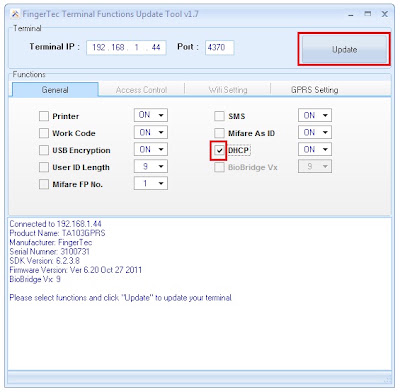The image size is (400, 392).
Task: Click the 'Serial Numner: 3100731' line
Action: [50, 252]
